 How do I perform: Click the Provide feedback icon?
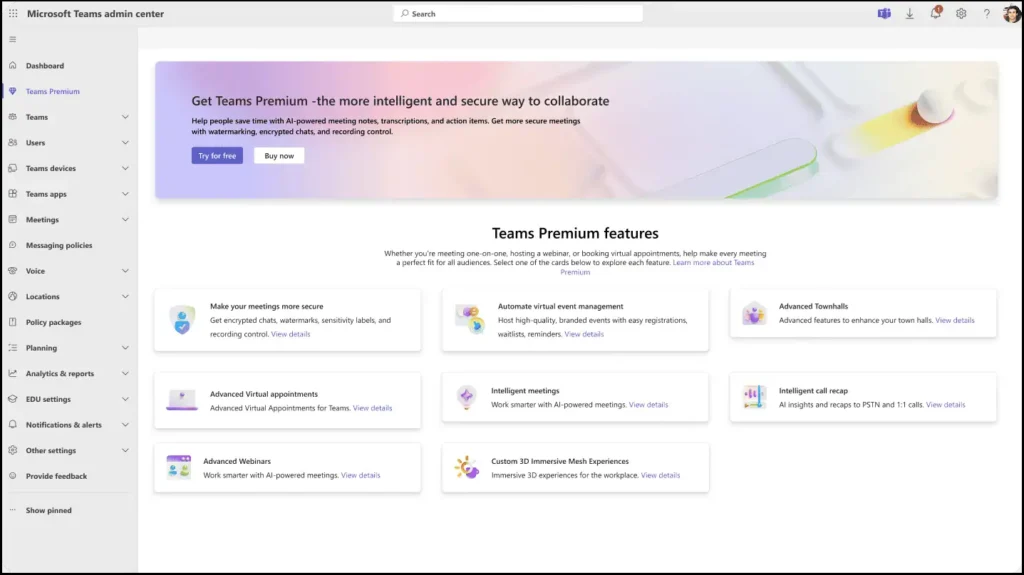click(12, 476)
